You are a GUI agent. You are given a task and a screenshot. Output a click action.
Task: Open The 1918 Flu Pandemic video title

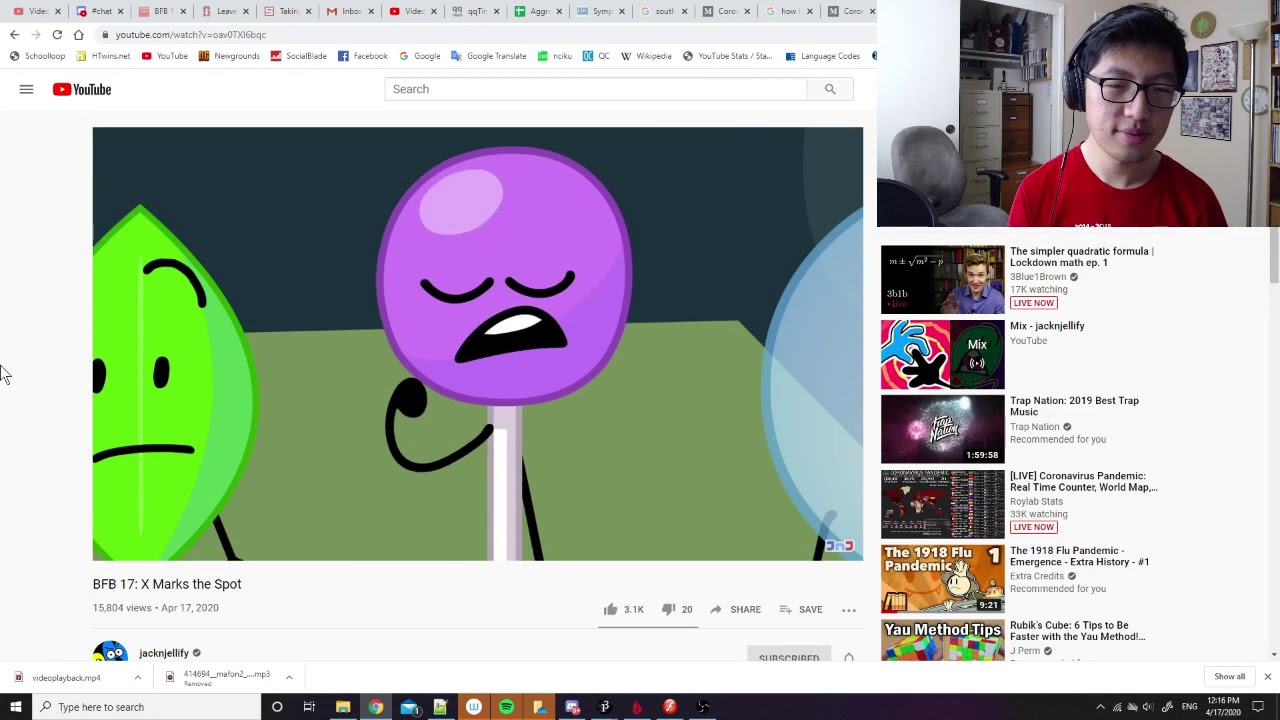point(1079,556)
